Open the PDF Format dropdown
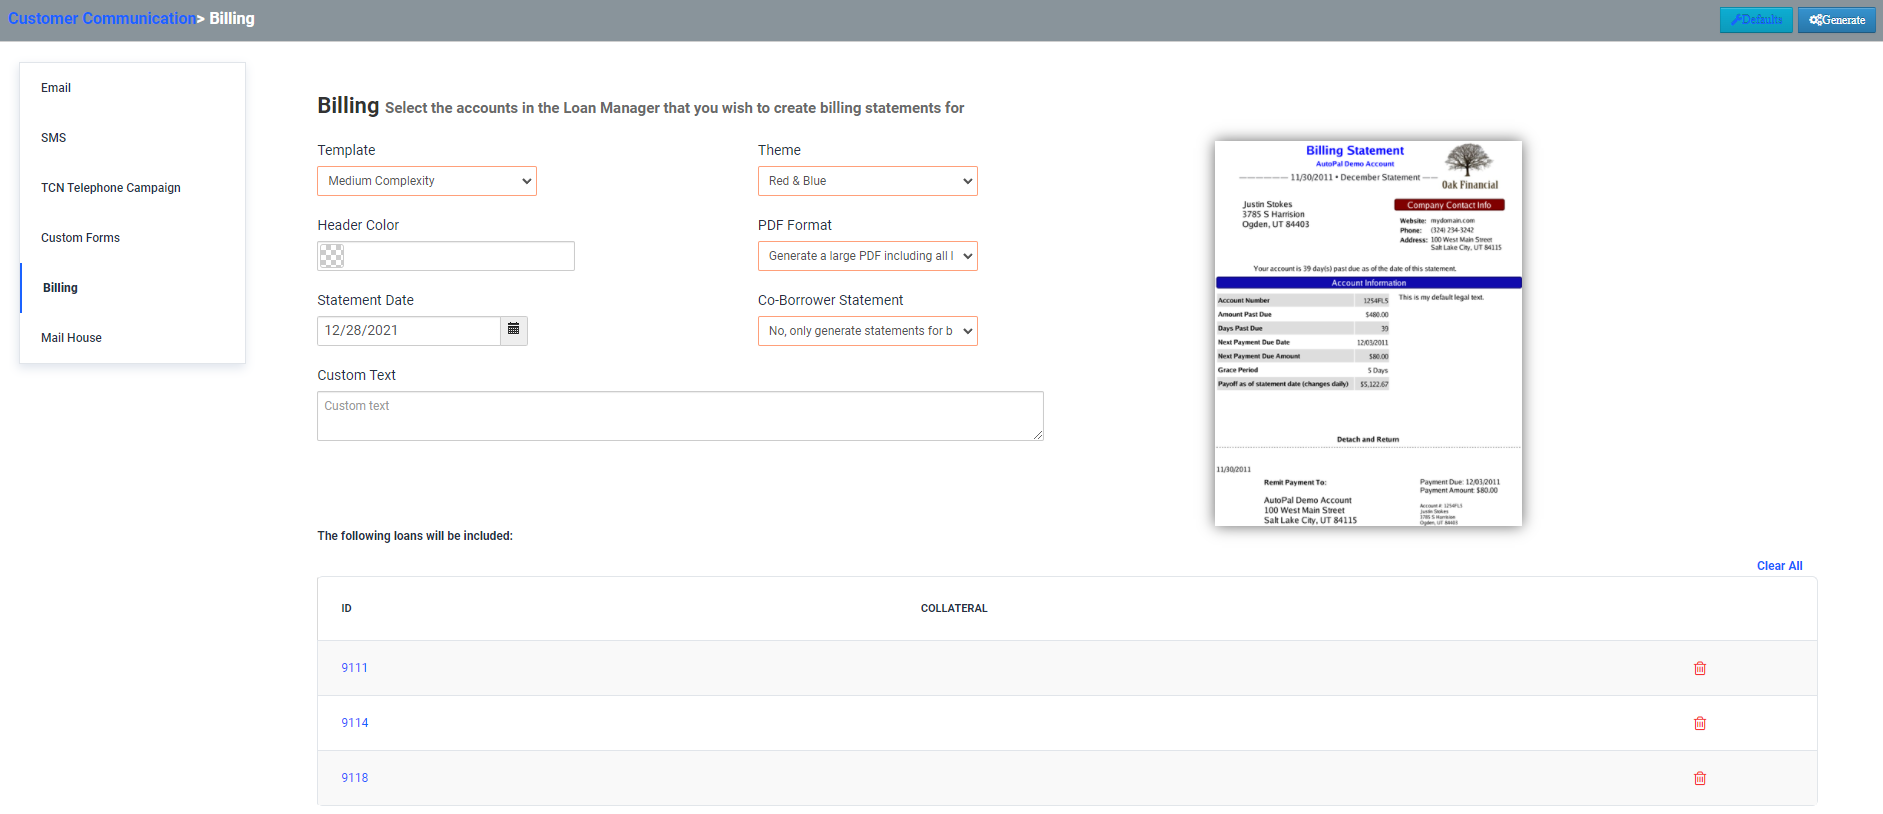 [x=868, y=256]
